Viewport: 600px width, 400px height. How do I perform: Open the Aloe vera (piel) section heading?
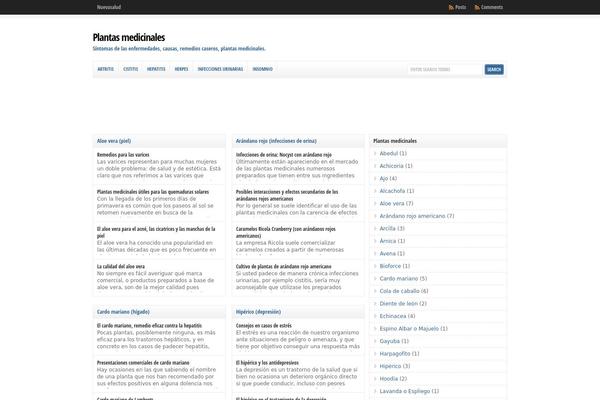pyautogui.click(x=114, y=141)
